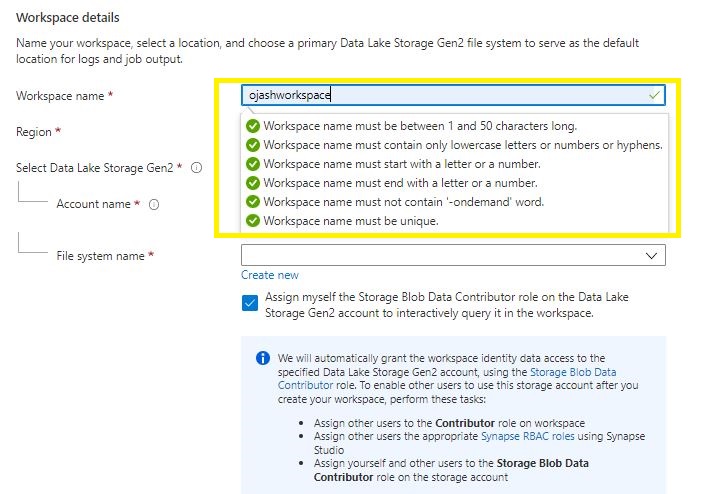Screen dimensions: 726x494
Task: Click green check for must be unique rule
Action: [x=253, y=221]
